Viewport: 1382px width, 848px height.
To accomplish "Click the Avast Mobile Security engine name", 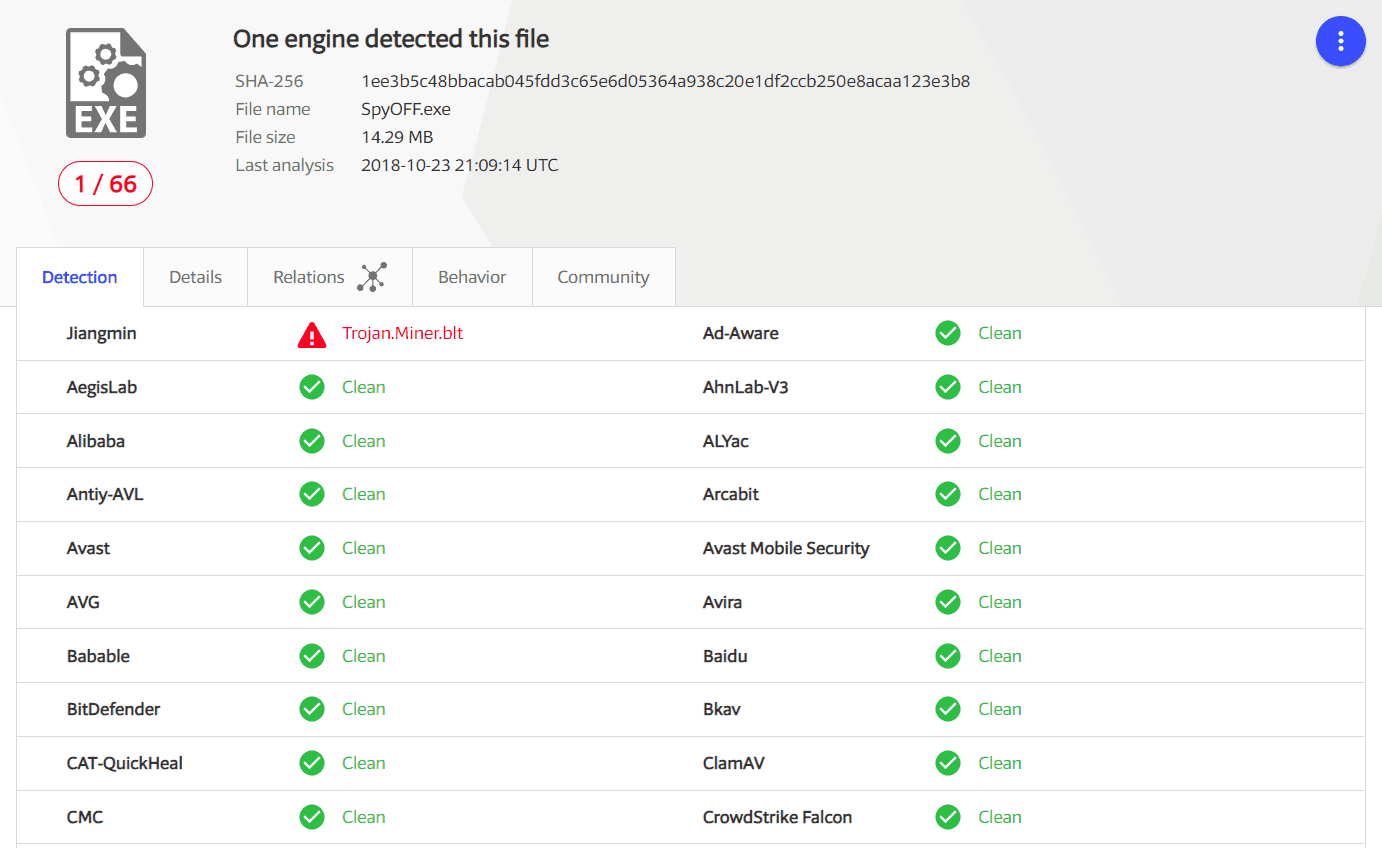I will [x=786, y=548].
